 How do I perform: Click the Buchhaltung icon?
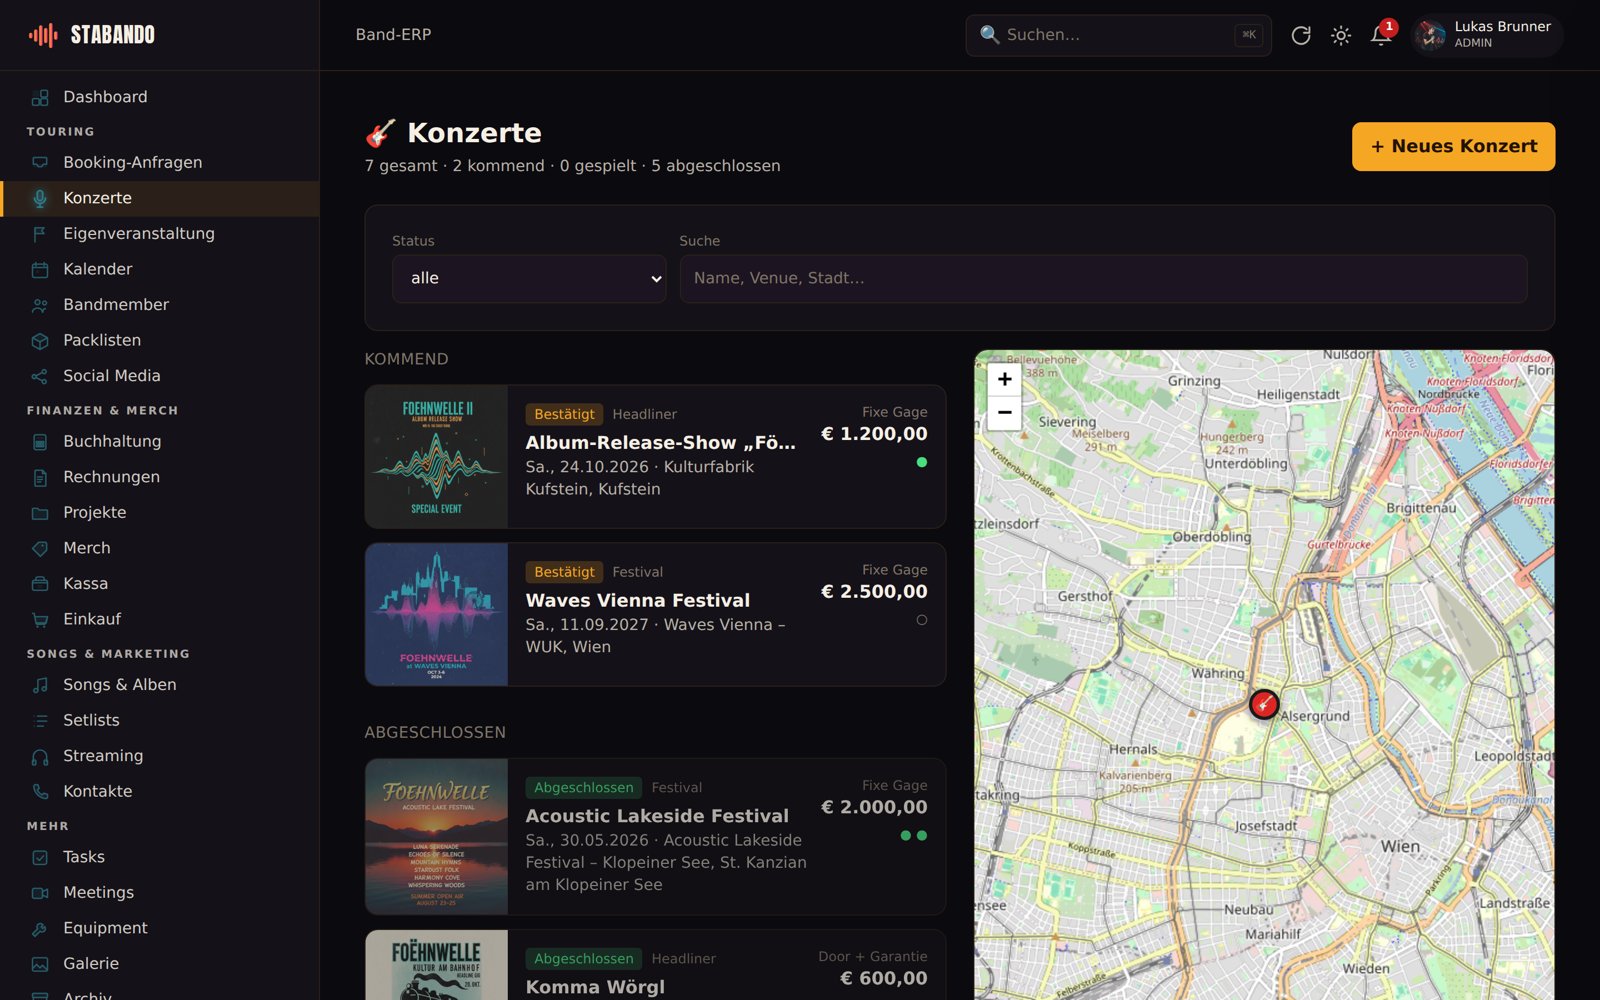[x=40, y=441]
